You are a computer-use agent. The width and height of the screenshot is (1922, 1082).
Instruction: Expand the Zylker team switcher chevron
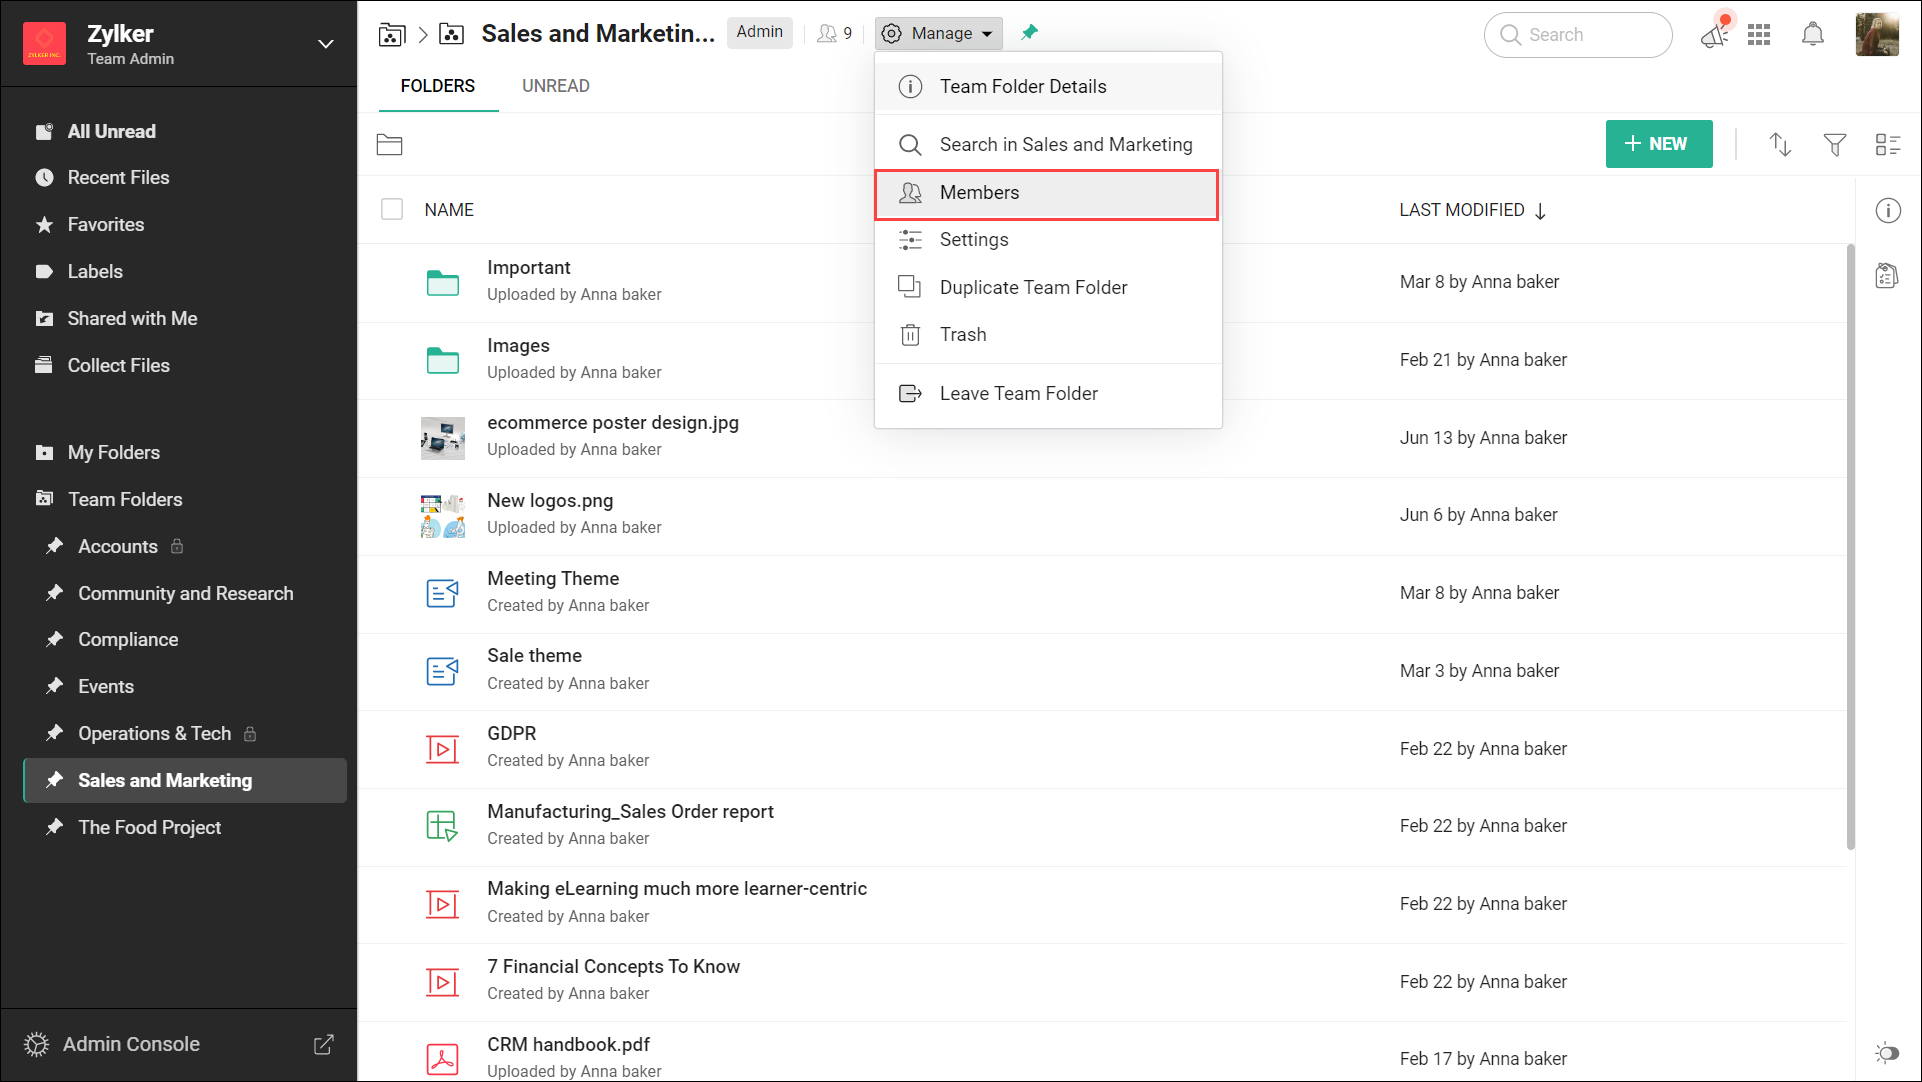click(x=325, y=44)
